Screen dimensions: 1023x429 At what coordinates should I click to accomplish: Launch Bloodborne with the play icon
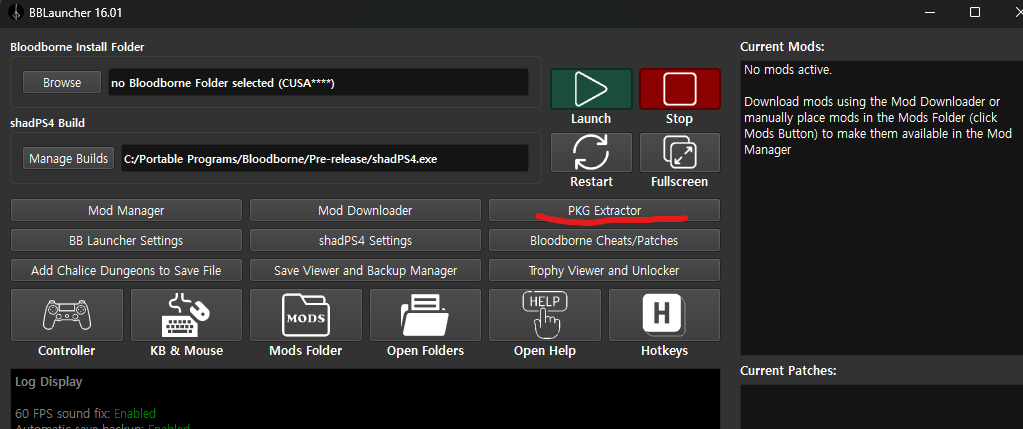coord(591,89)
